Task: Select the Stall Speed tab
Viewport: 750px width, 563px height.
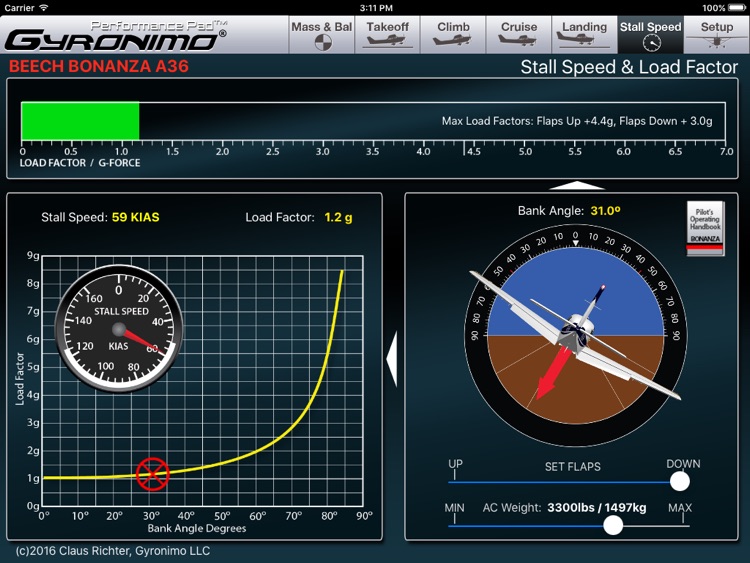Action: coord(651,34)
